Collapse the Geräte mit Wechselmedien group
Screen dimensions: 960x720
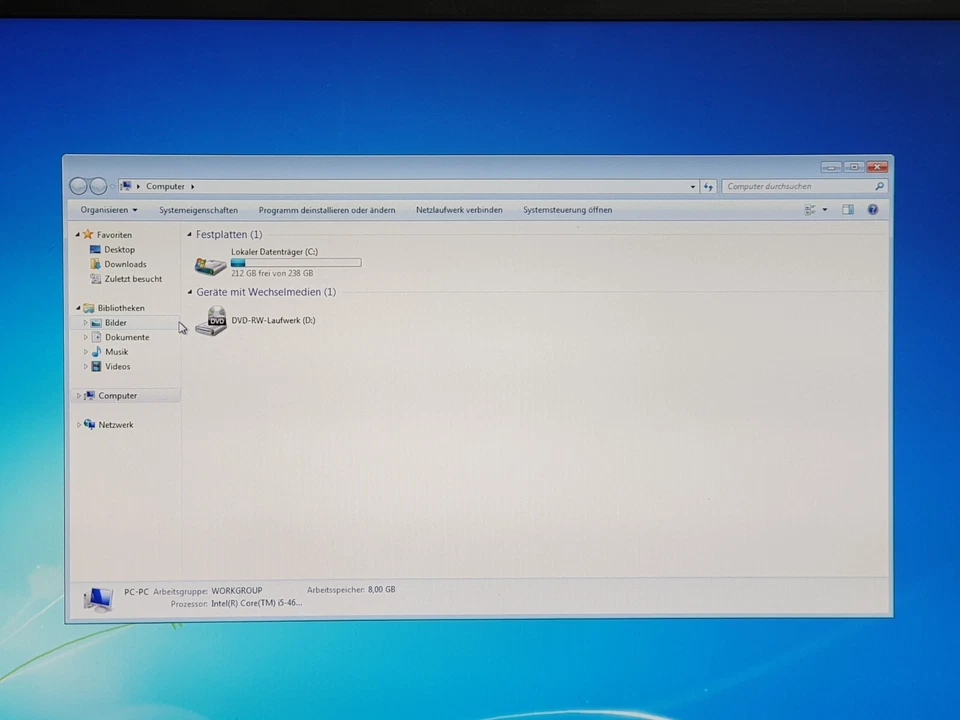pyautogui.click(x=189, y=292)
